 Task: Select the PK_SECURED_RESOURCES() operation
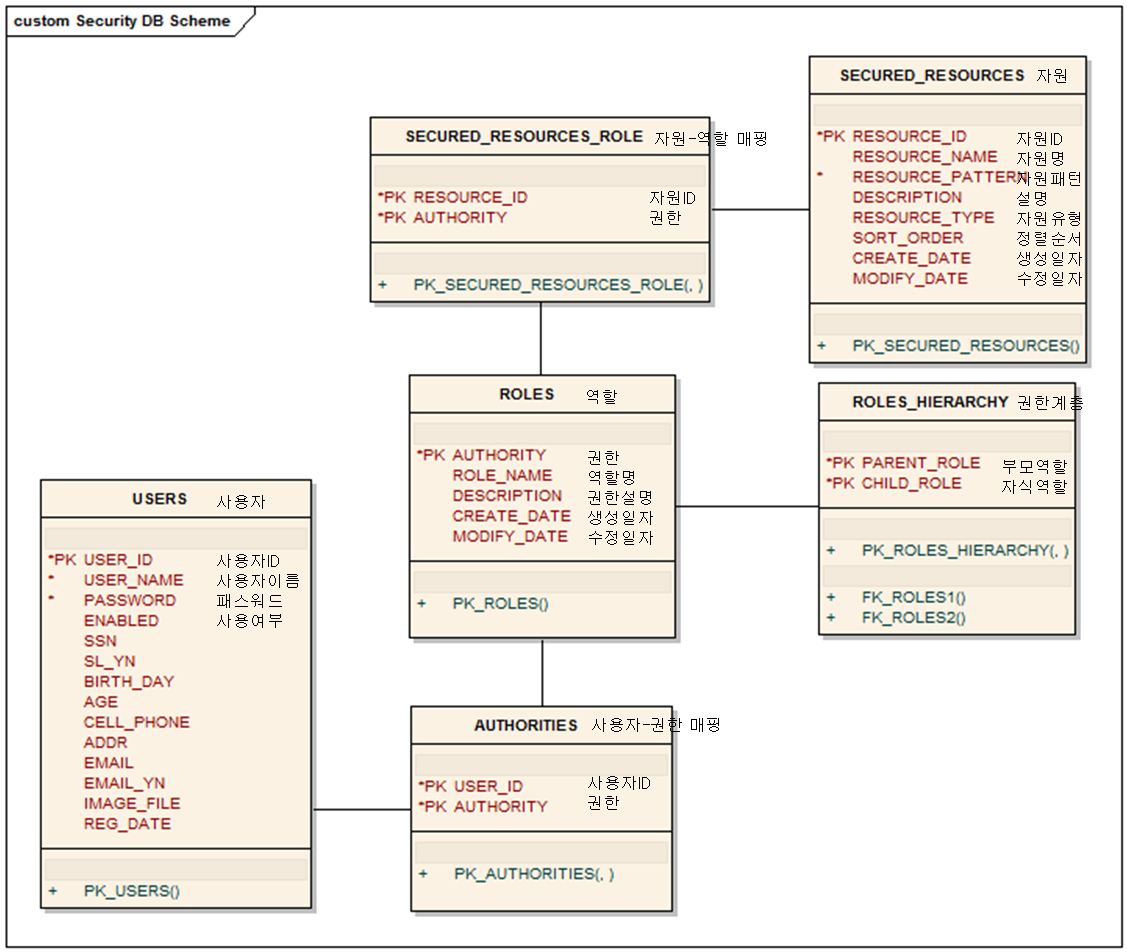966,346
